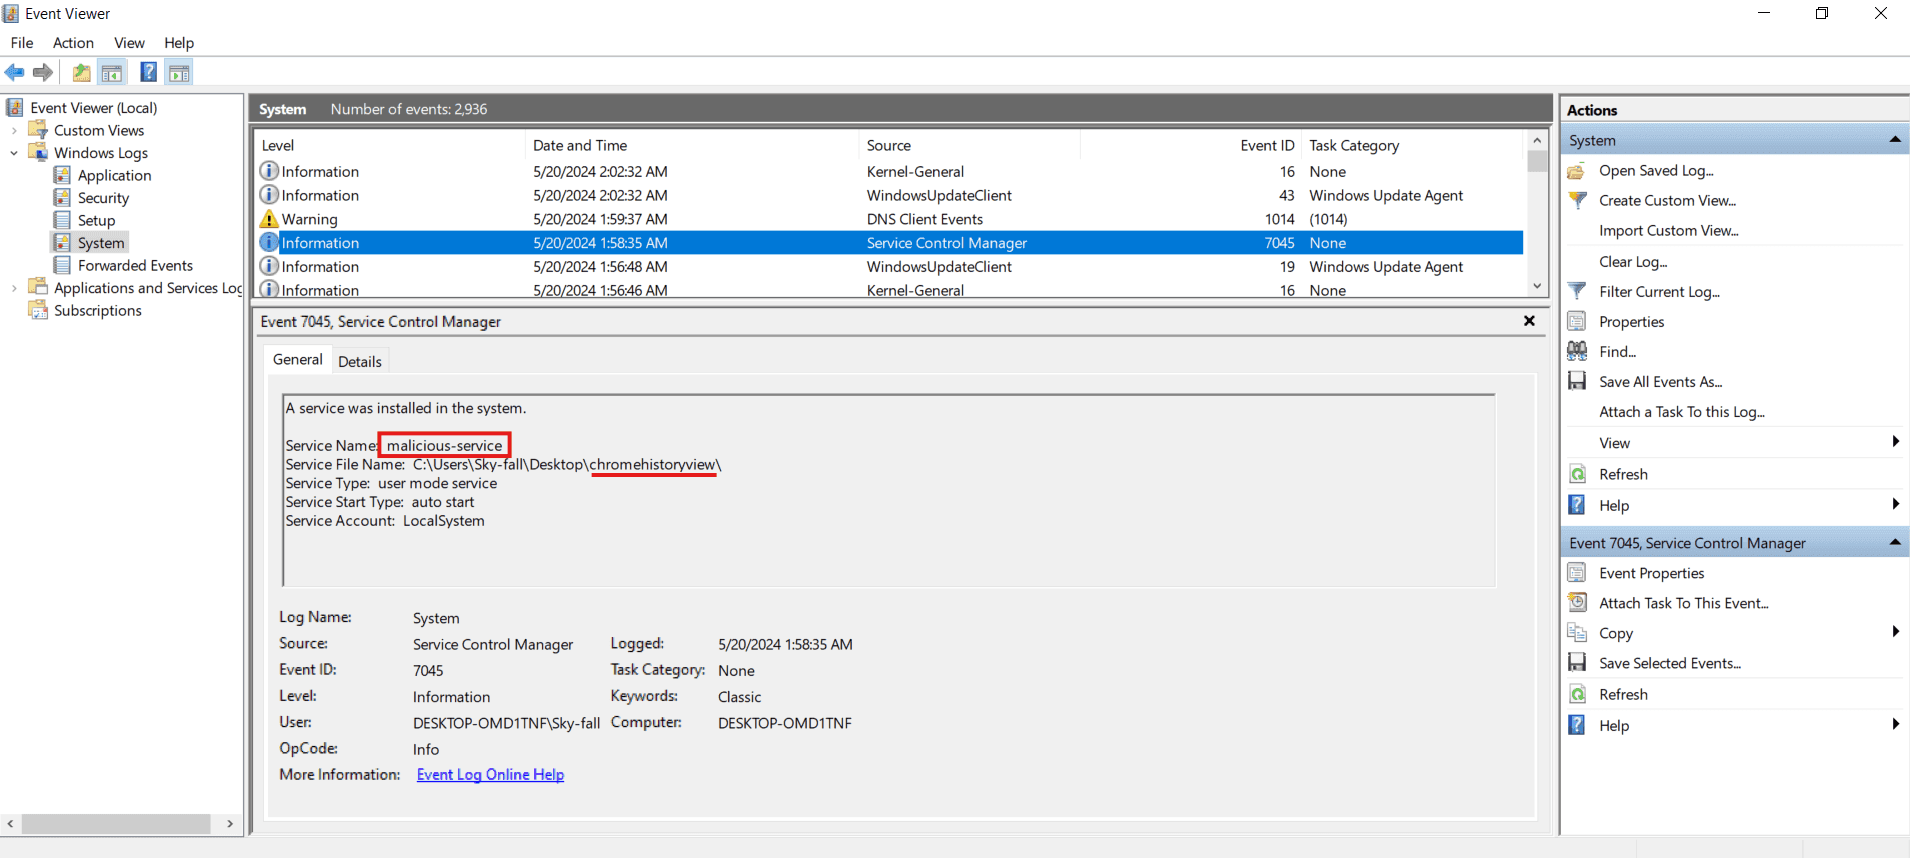This screenshot has height=858, width=1910.
Task: Collapse the Windows Logs node
Action: point(14,153)
